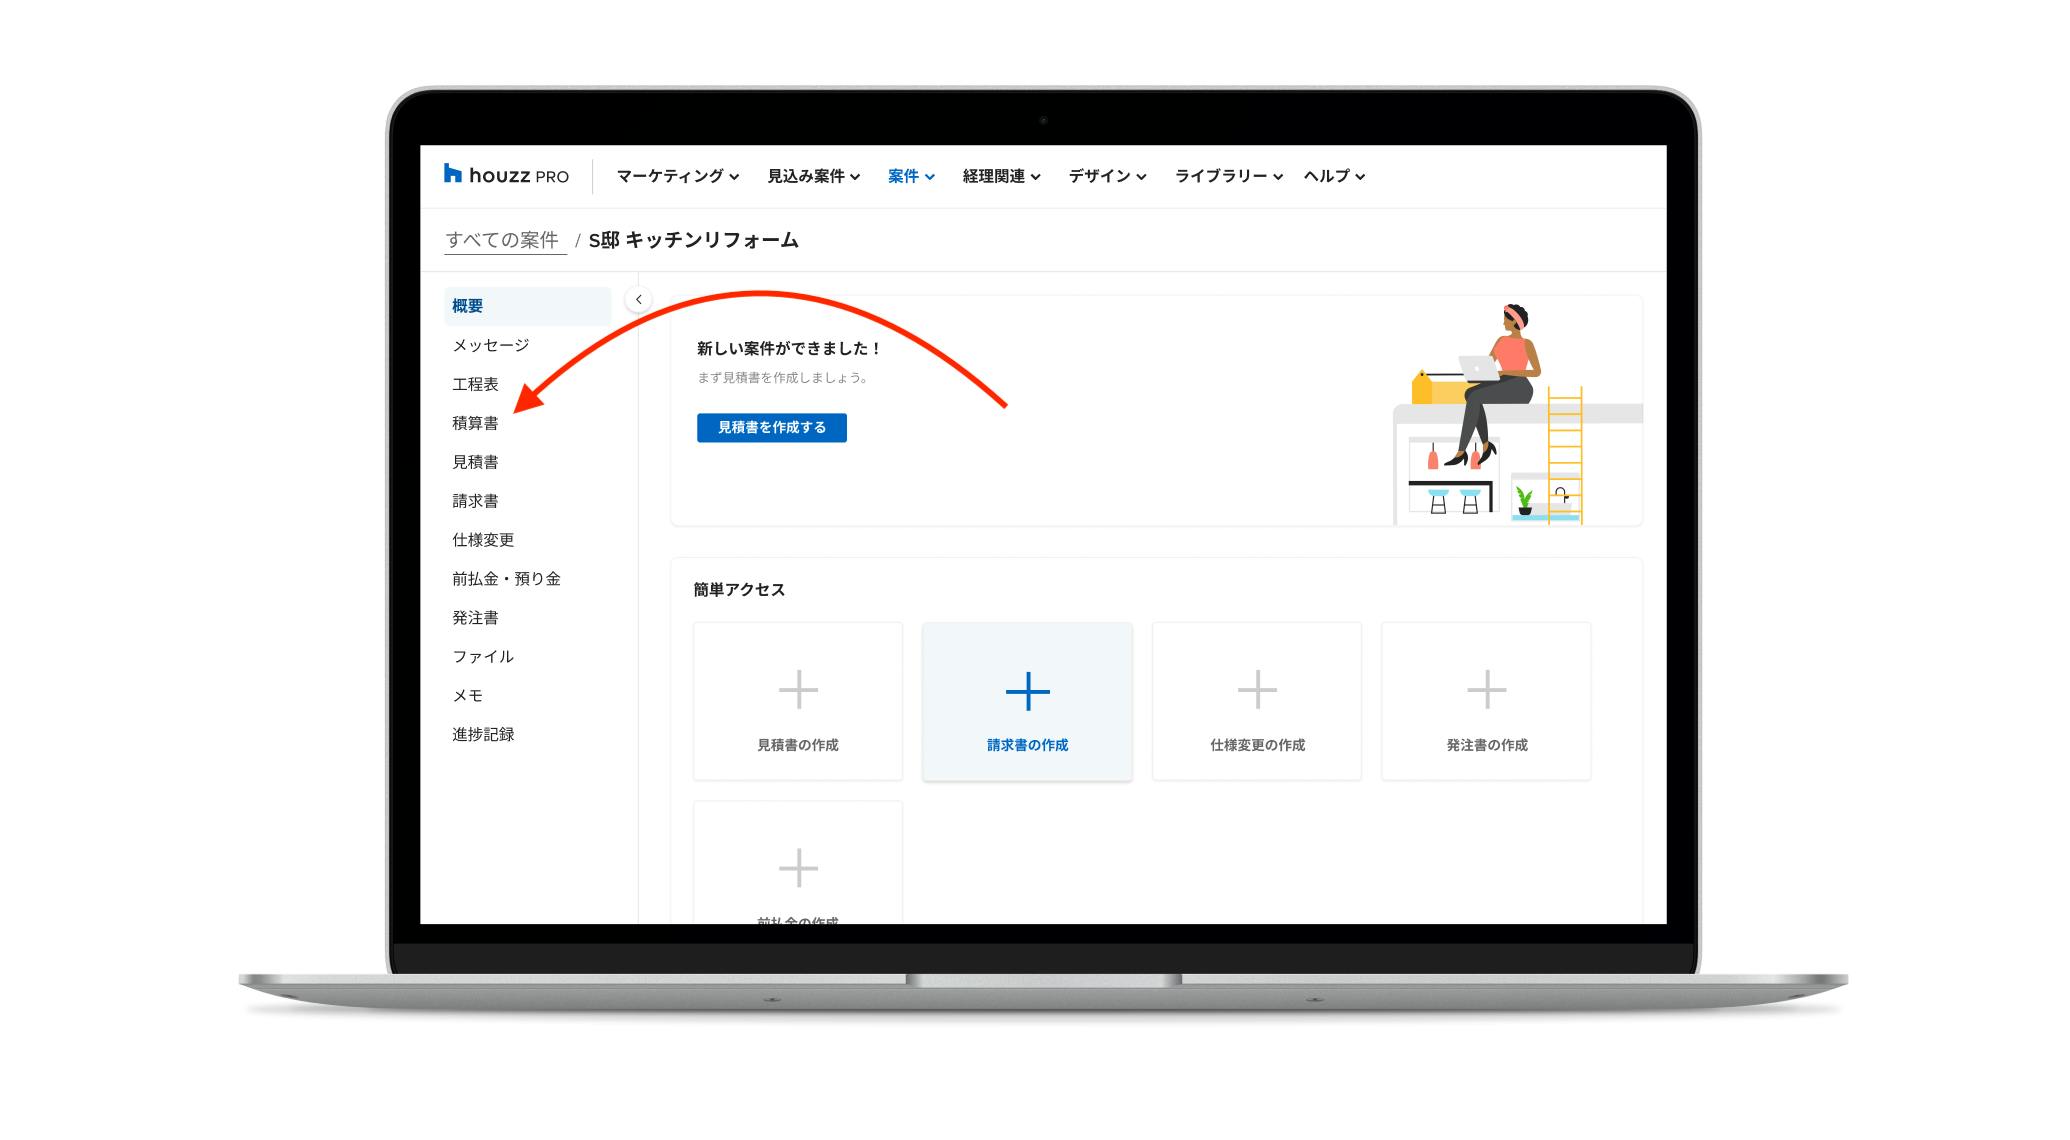Click the まず見積書を作成しましょう。 text
Viewport: 2070px width, 1140px height.
click(x=783, y=378)
